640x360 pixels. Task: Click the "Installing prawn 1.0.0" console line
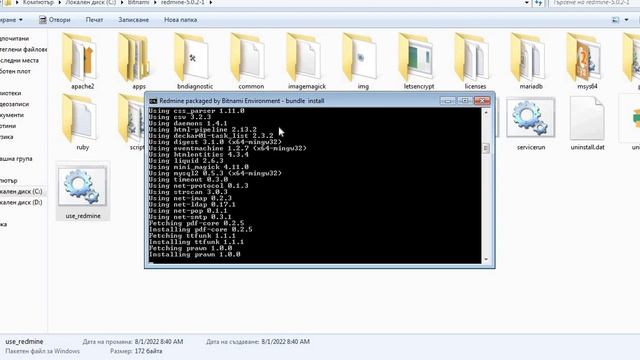click(x=195, y=255)
